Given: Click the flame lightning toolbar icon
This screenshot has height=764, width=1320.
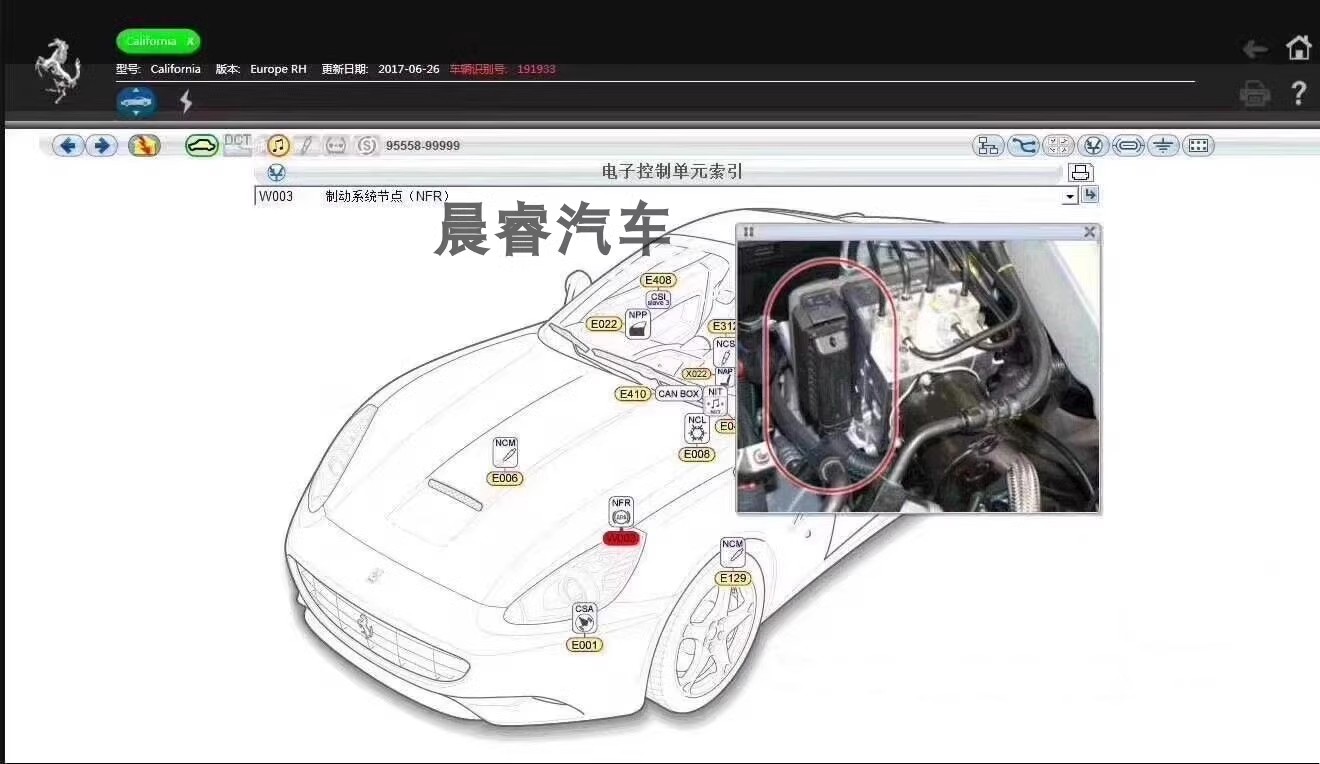Looking at the screenshot, I should (144, 146).
